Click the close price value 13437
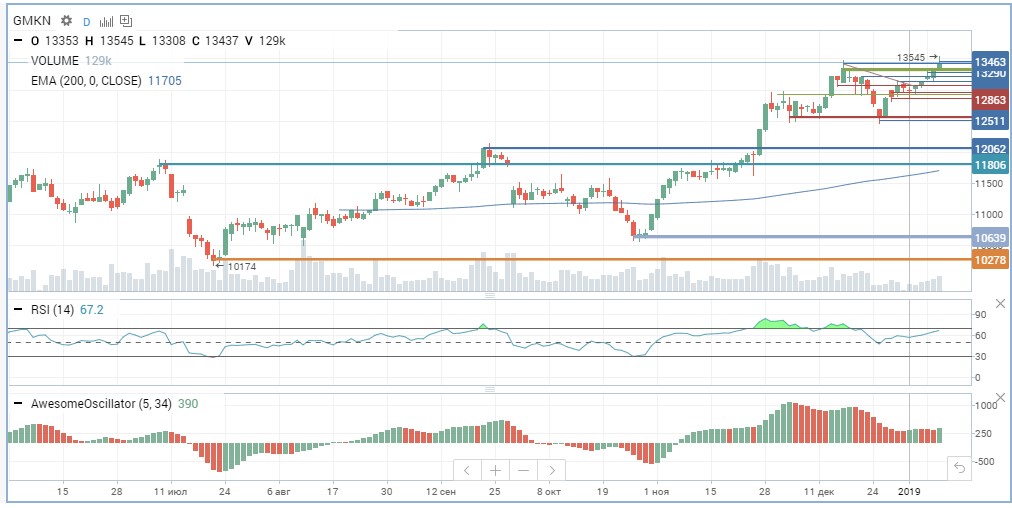 pos(222,41)
